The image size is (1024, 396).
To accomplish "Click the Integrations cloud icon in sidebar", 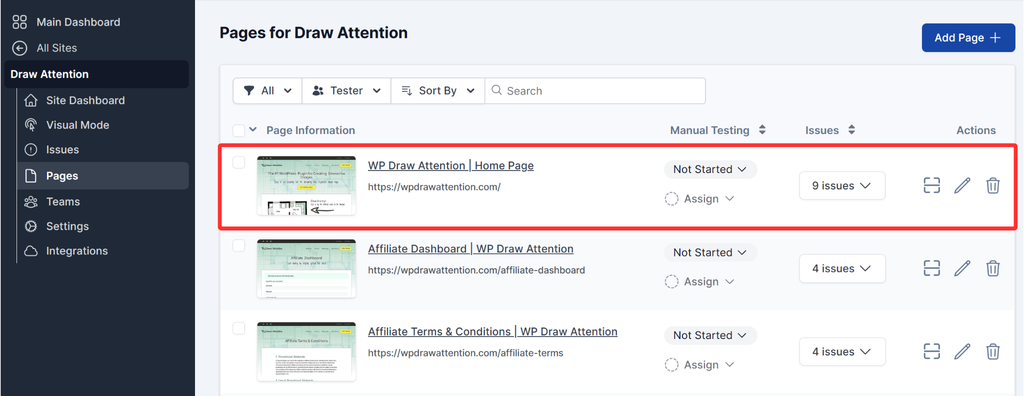I will click(x=30, y=251).
